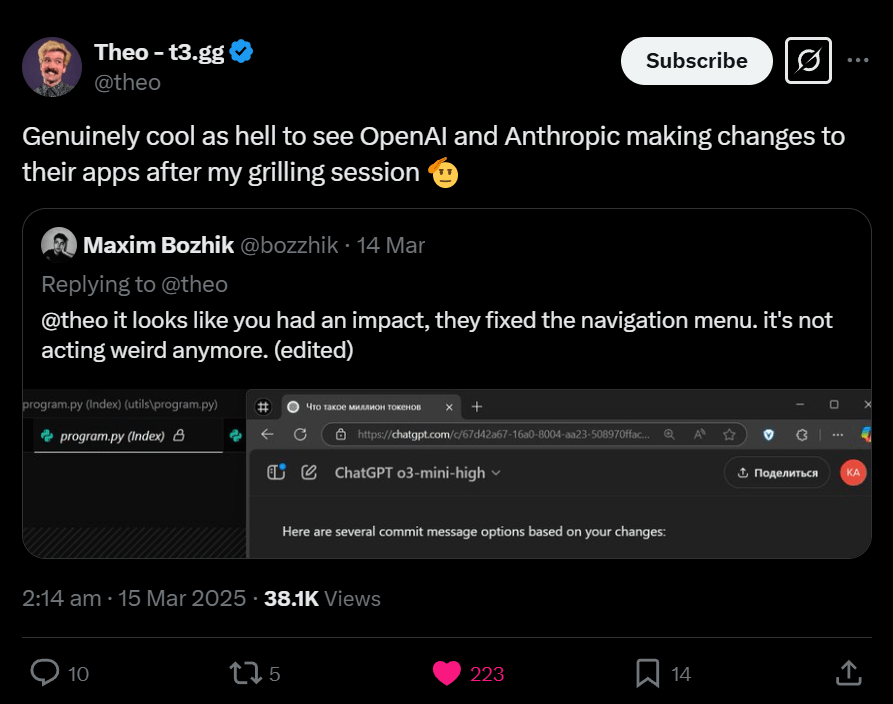893x704 pixels.
Task: Click the browser refresh icon
Action: [x=300, y=435]
